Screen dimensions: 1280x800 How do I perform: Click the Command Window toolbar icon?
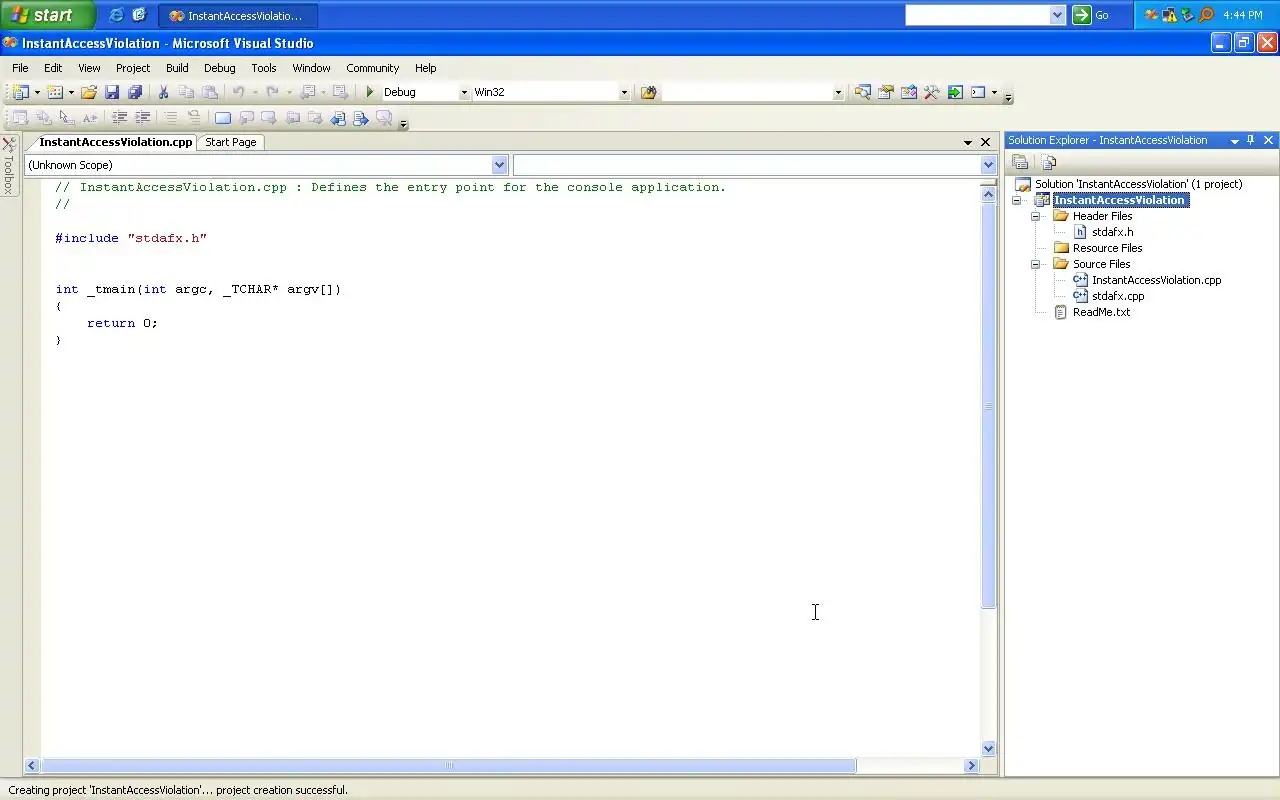[978, 92]
